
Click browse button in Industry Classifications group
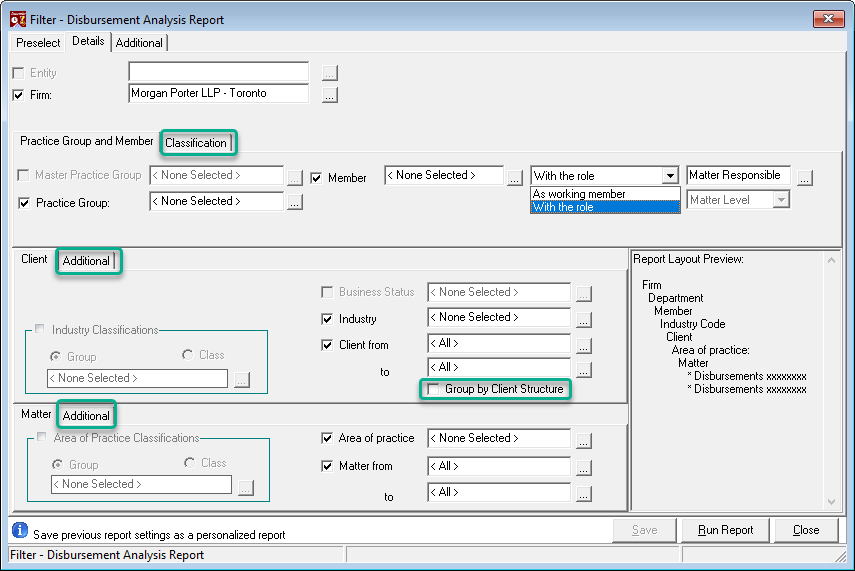[x=242, y=379]
